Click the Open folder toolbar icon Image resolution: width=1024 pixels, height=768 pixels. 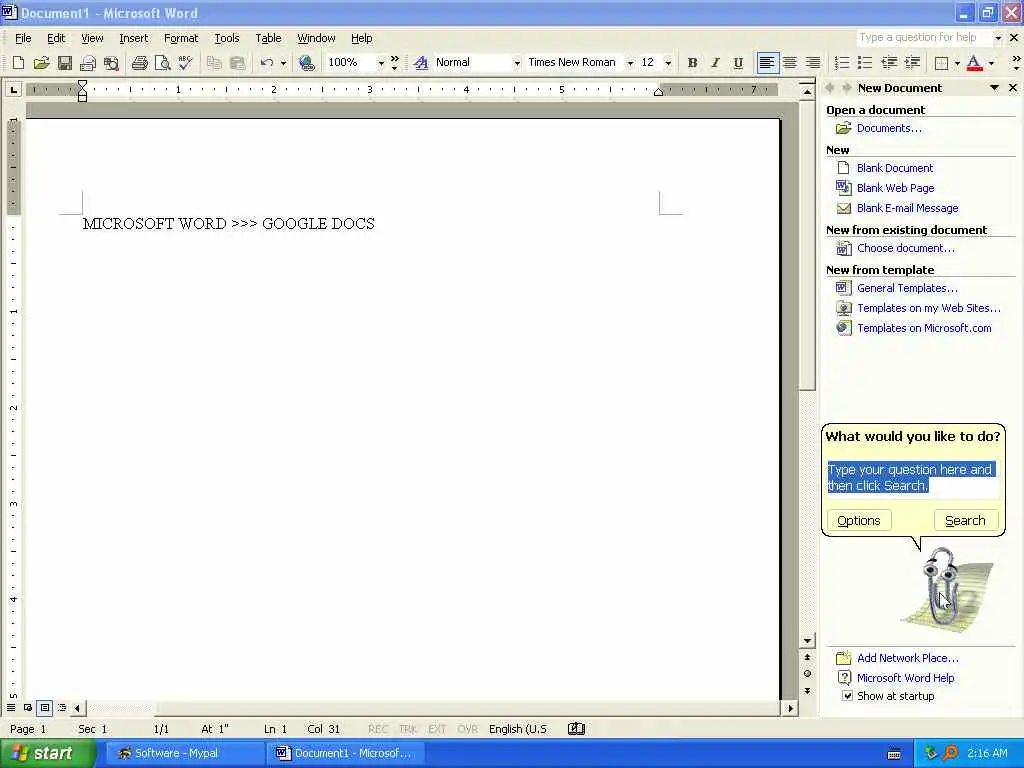(x=41, y=63)
